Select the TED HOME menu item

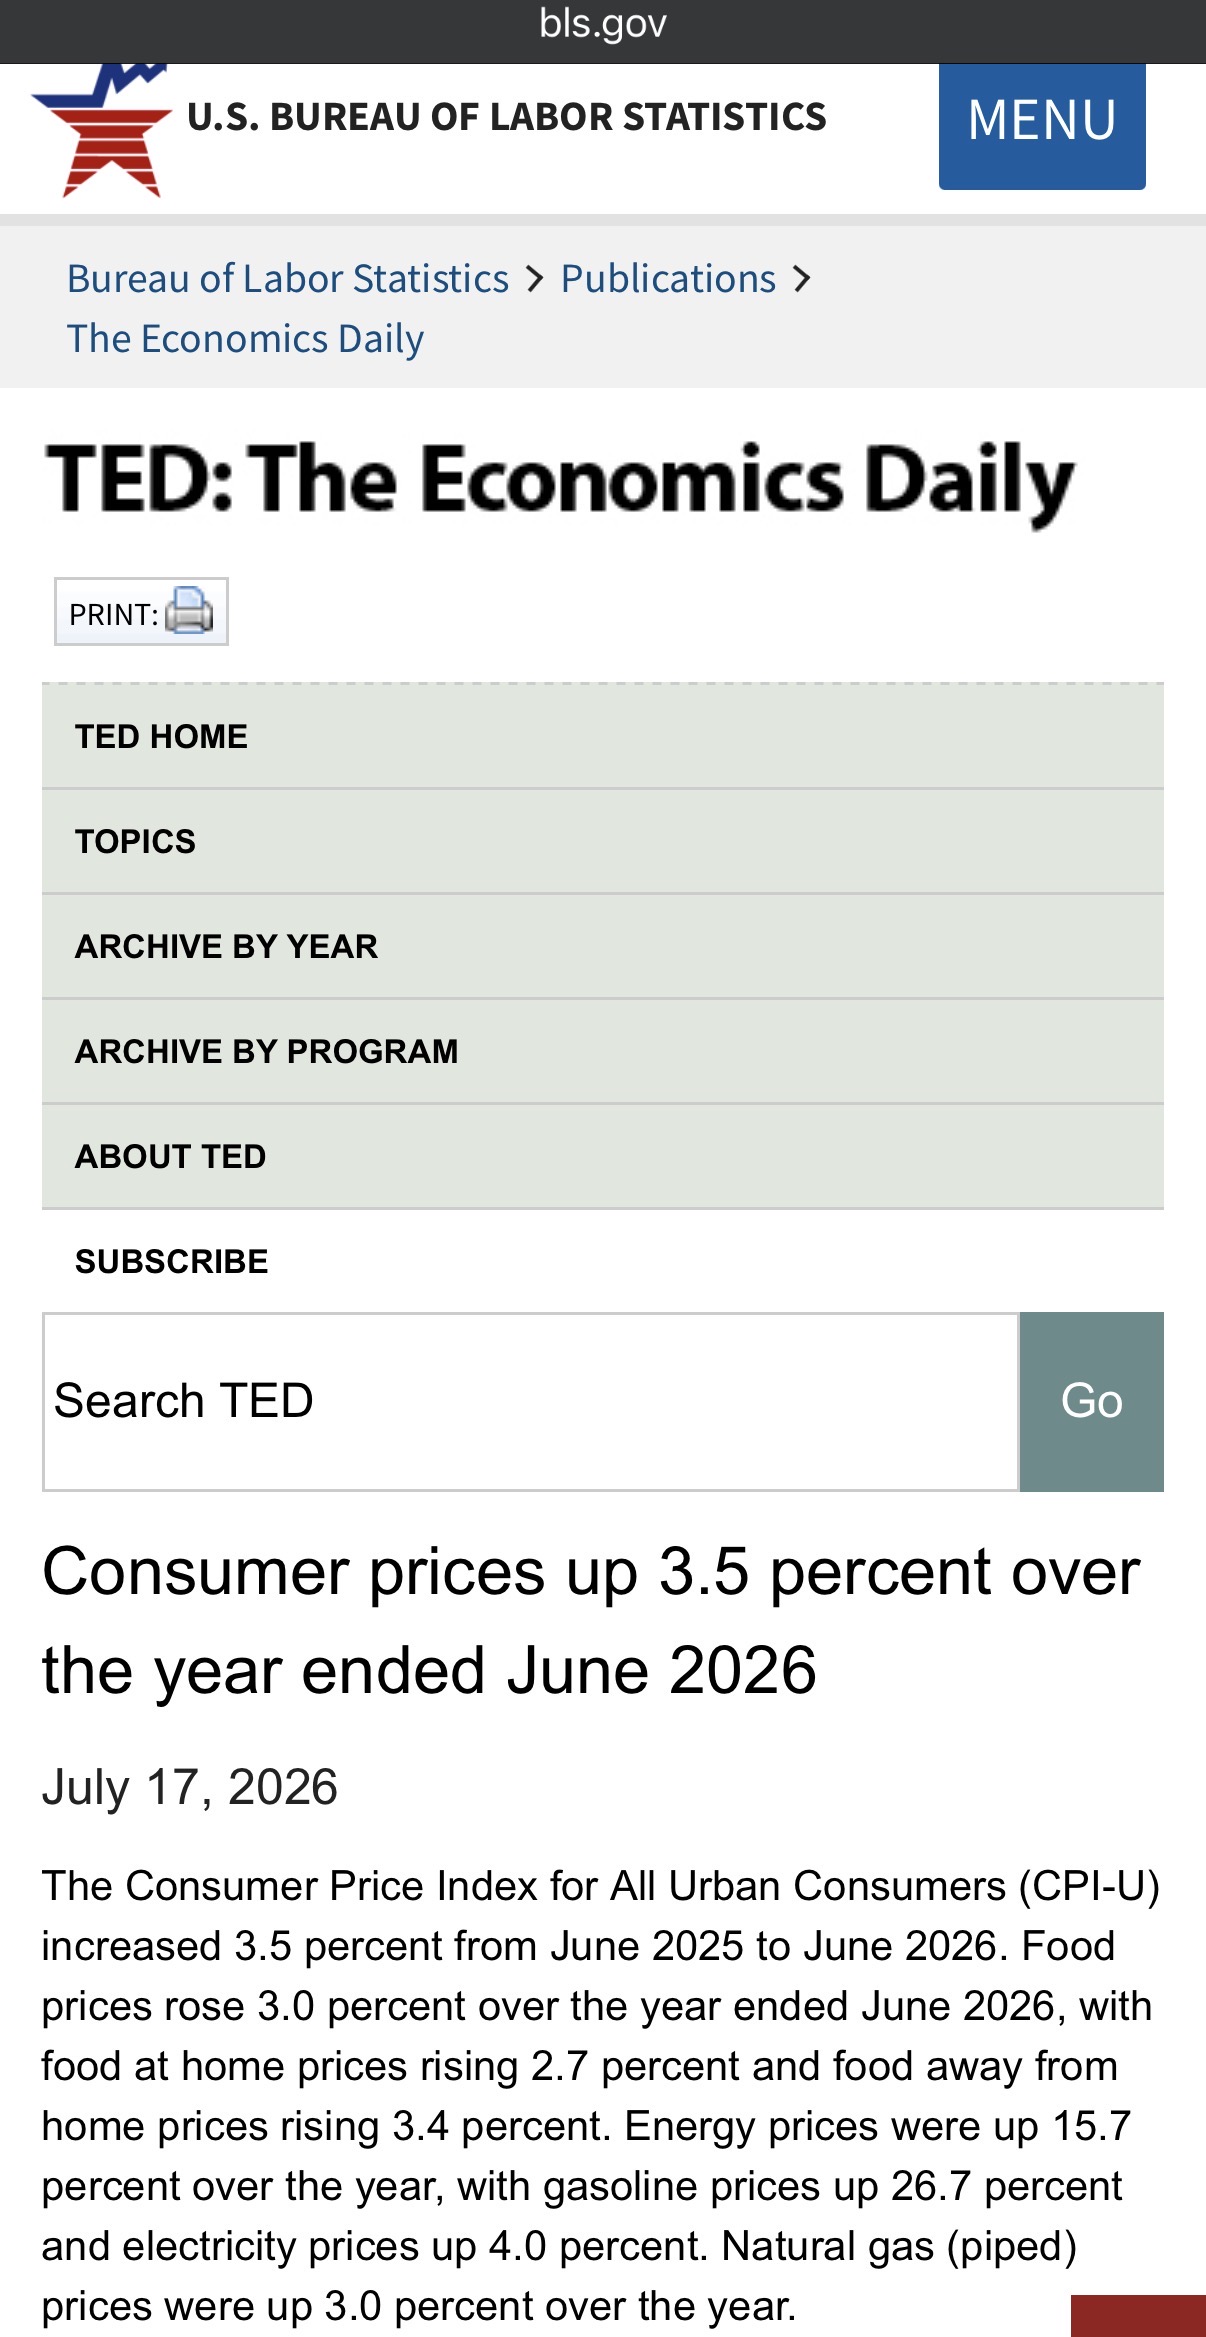click(603, 737)
